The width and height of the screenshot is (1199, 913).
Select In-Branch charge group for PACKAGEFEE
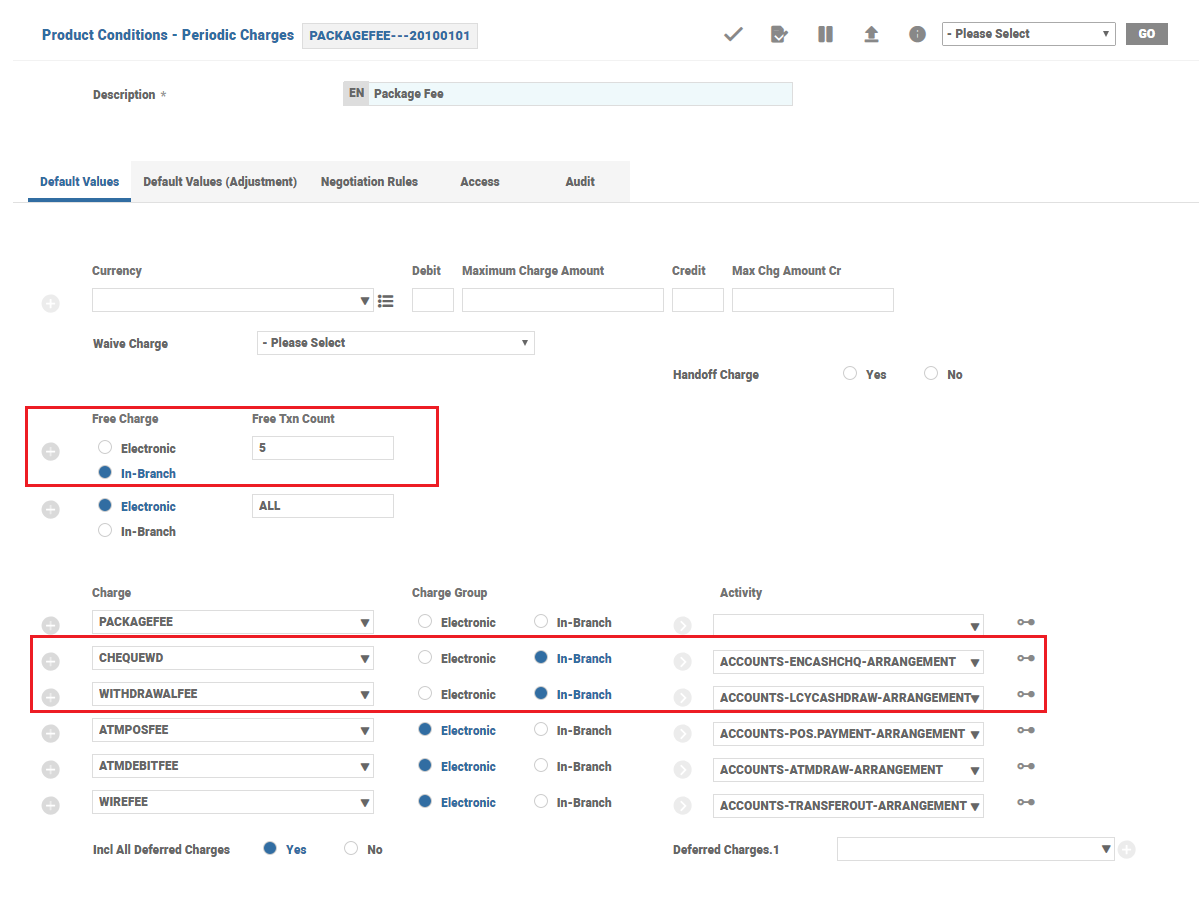[541, 622]
